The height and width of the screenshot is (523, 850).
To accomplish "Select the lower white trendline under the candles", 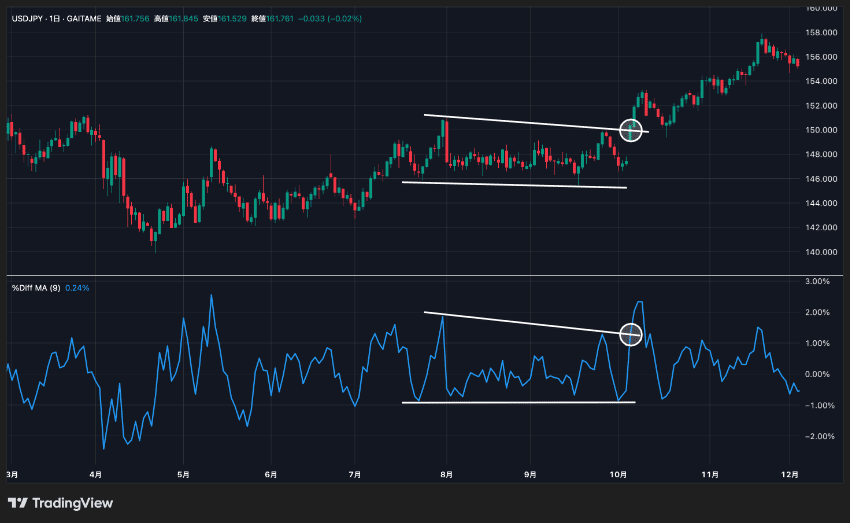I will click(x=514, y=185).
